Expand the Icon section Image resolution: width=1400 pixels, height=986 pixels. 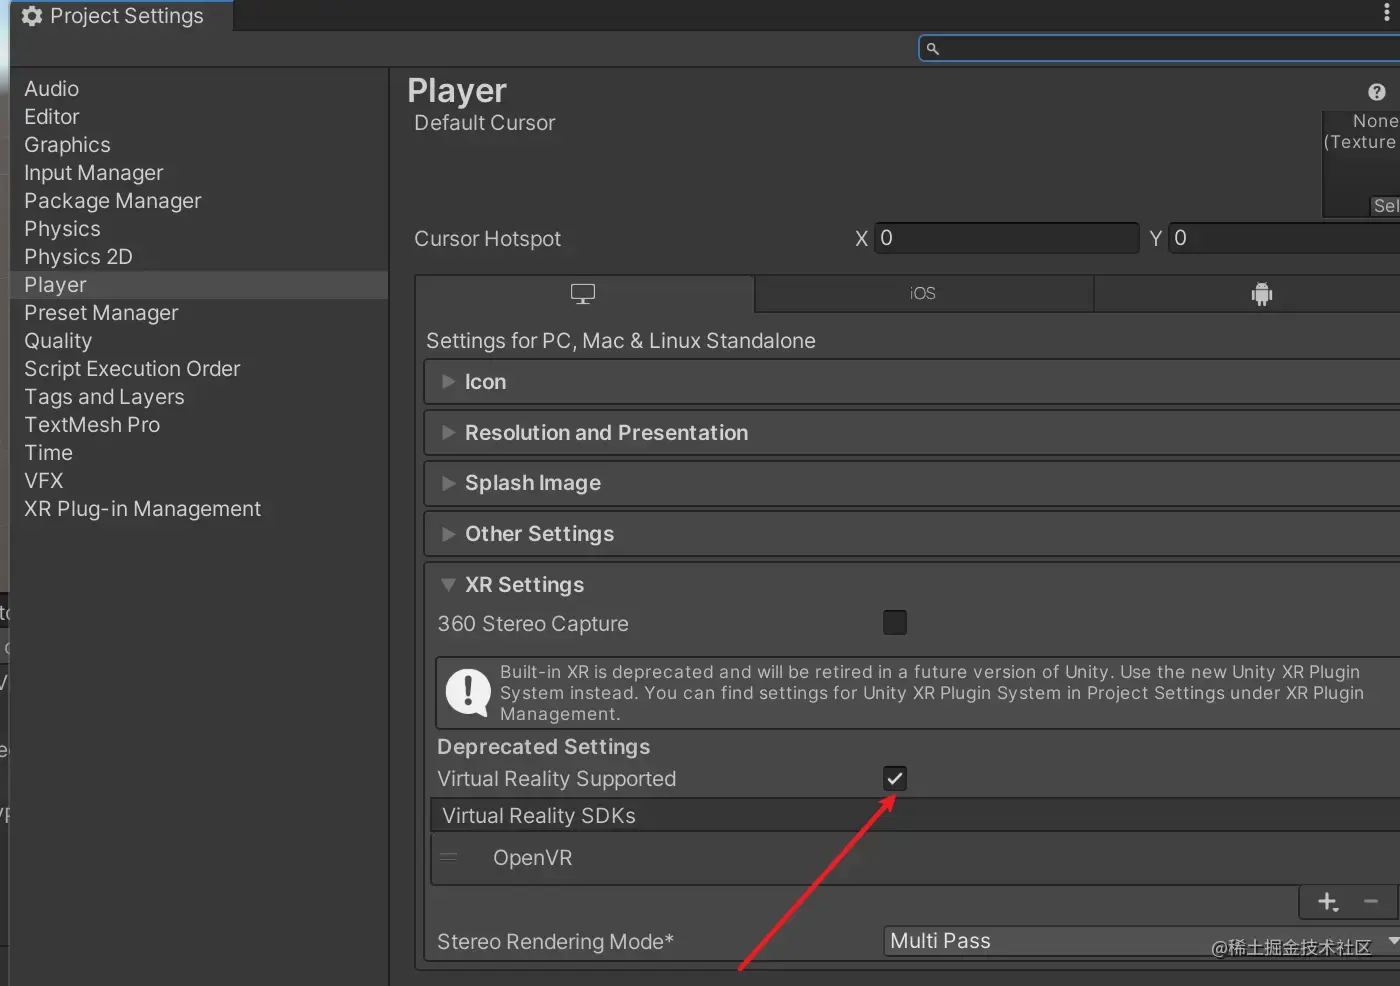(912, 382)
